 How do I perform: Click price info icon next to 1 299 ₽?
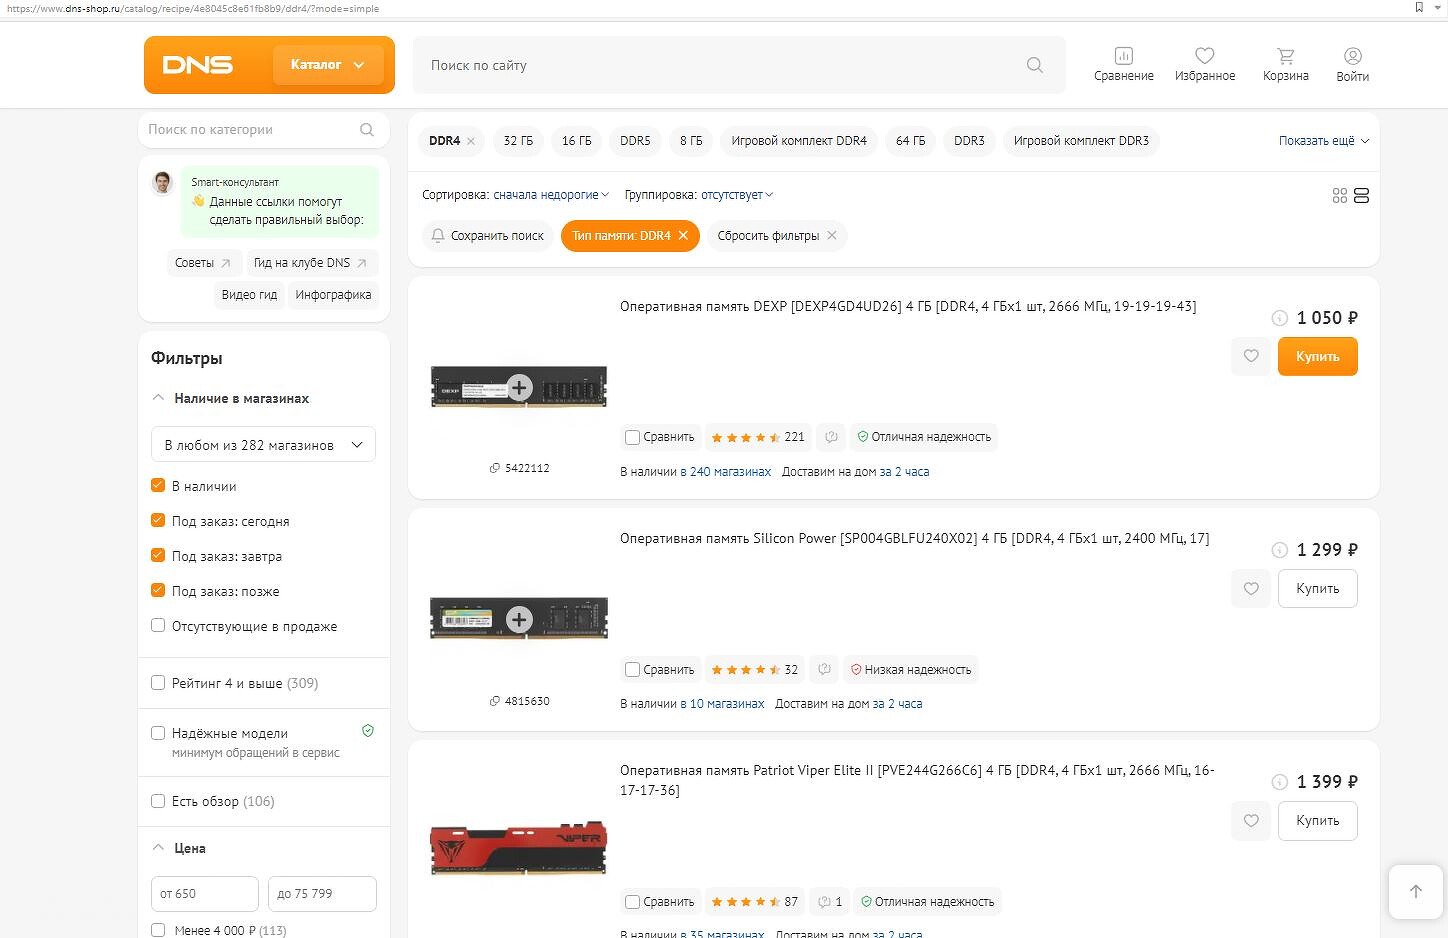(x=1279, y=550)
